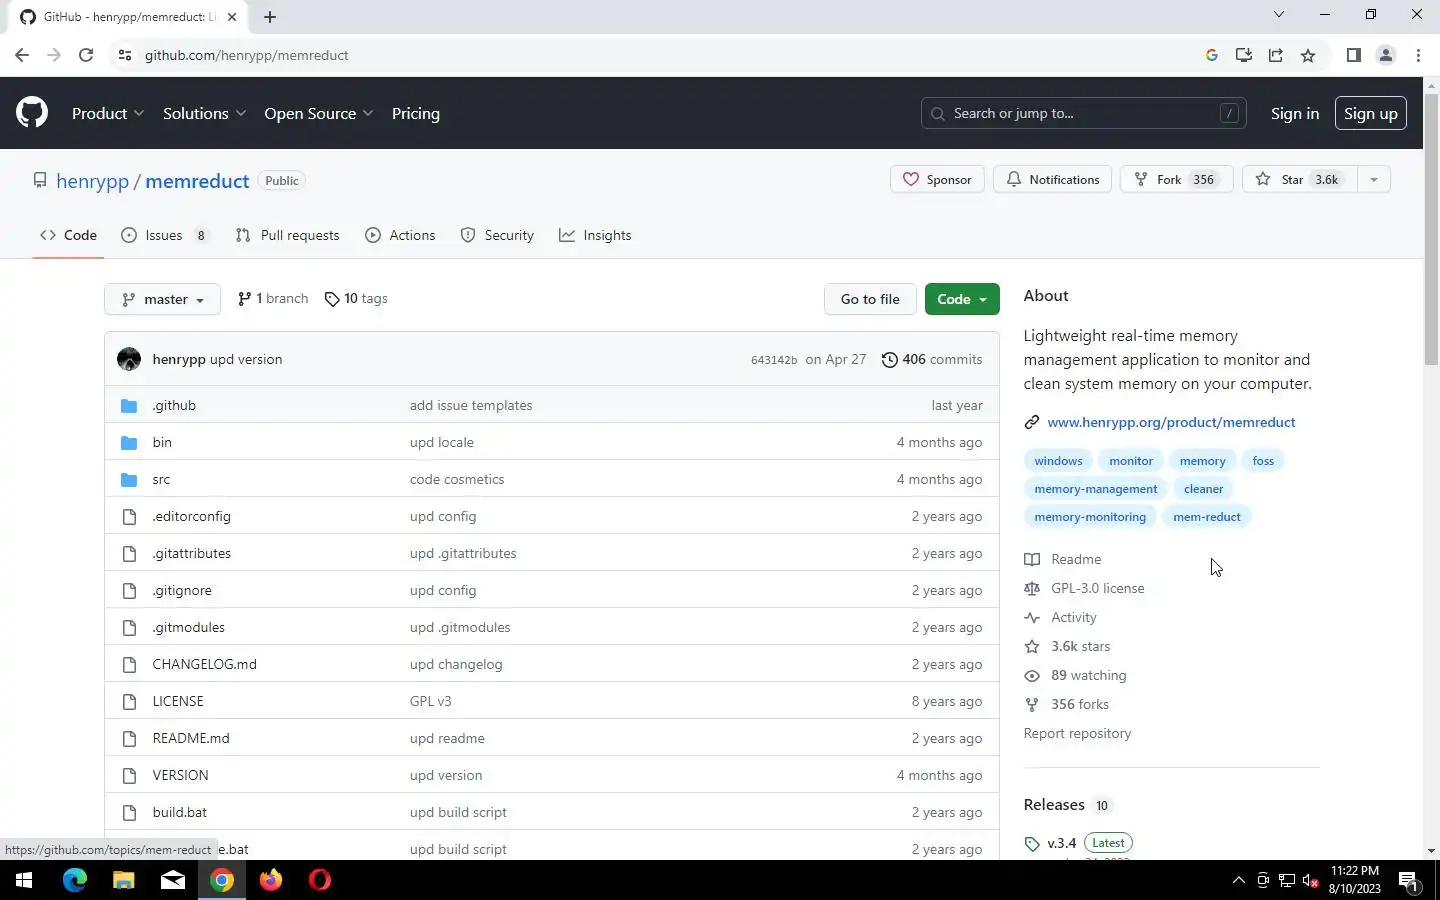The height and width of the screenshot is (900, 1440).
Task: Click the reload page icon
Action: click(x=86, y=55)
